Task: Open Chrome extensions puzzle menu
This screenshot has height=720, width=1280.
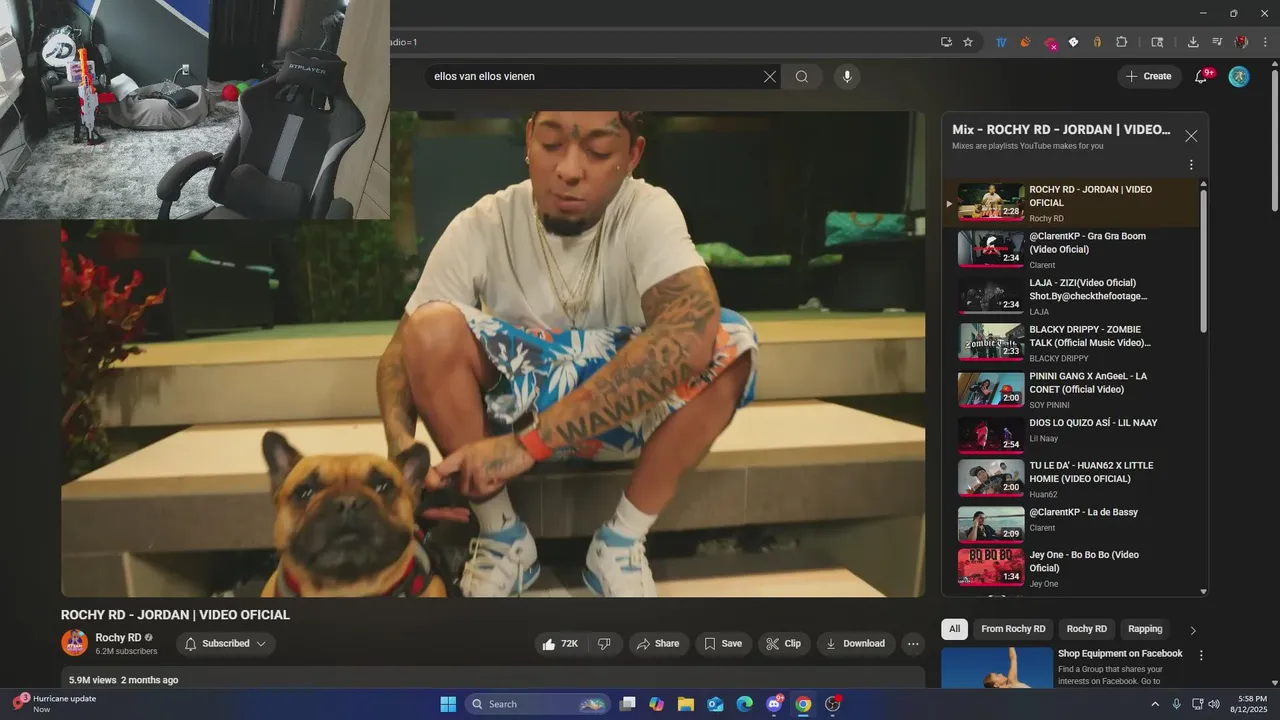Action: point(1121,42)
